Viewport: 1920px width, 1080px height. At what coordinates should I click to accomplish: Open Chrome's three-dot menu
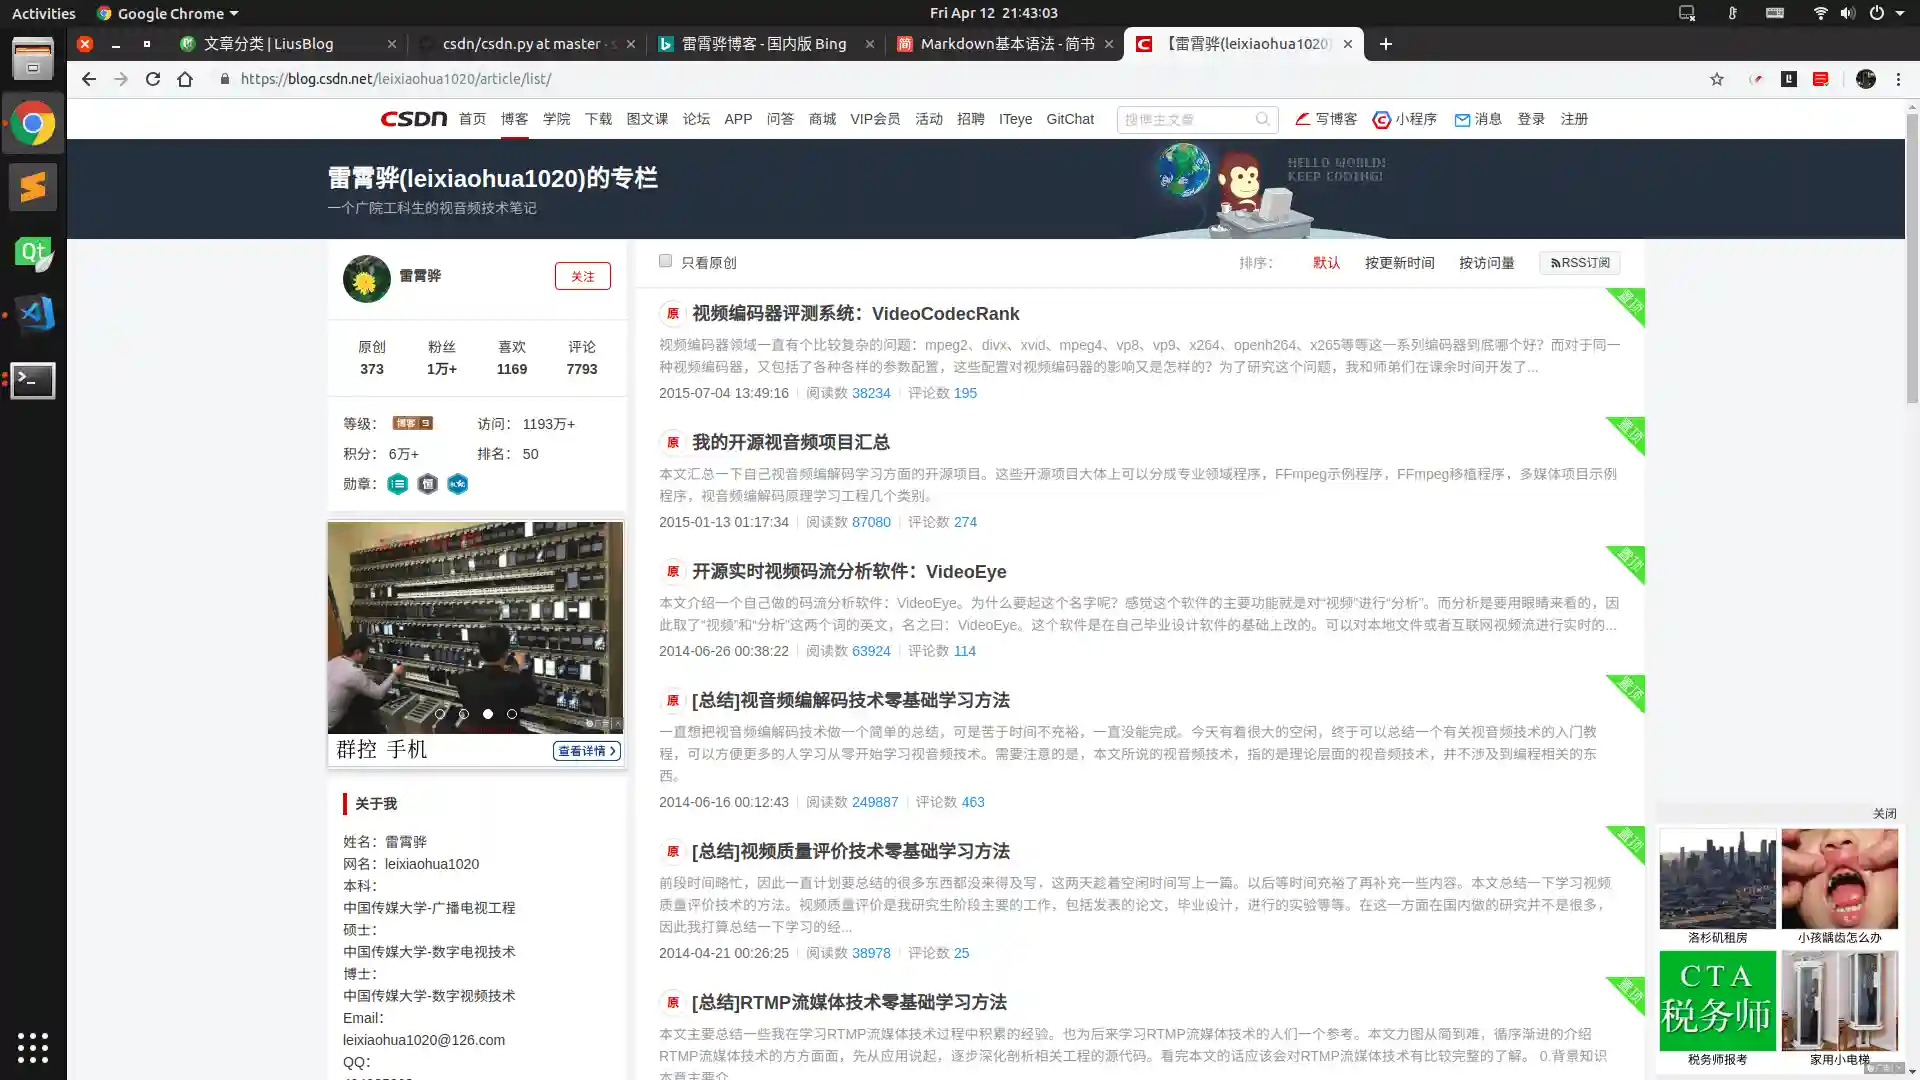[1898, 79]
